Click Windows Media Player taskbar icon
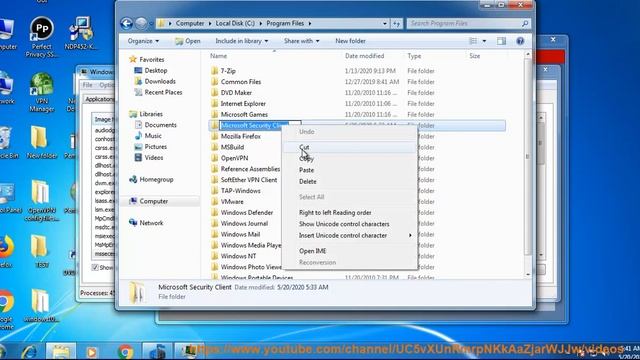The width and height of the screenshot is (640, 360). coord(92,351)
